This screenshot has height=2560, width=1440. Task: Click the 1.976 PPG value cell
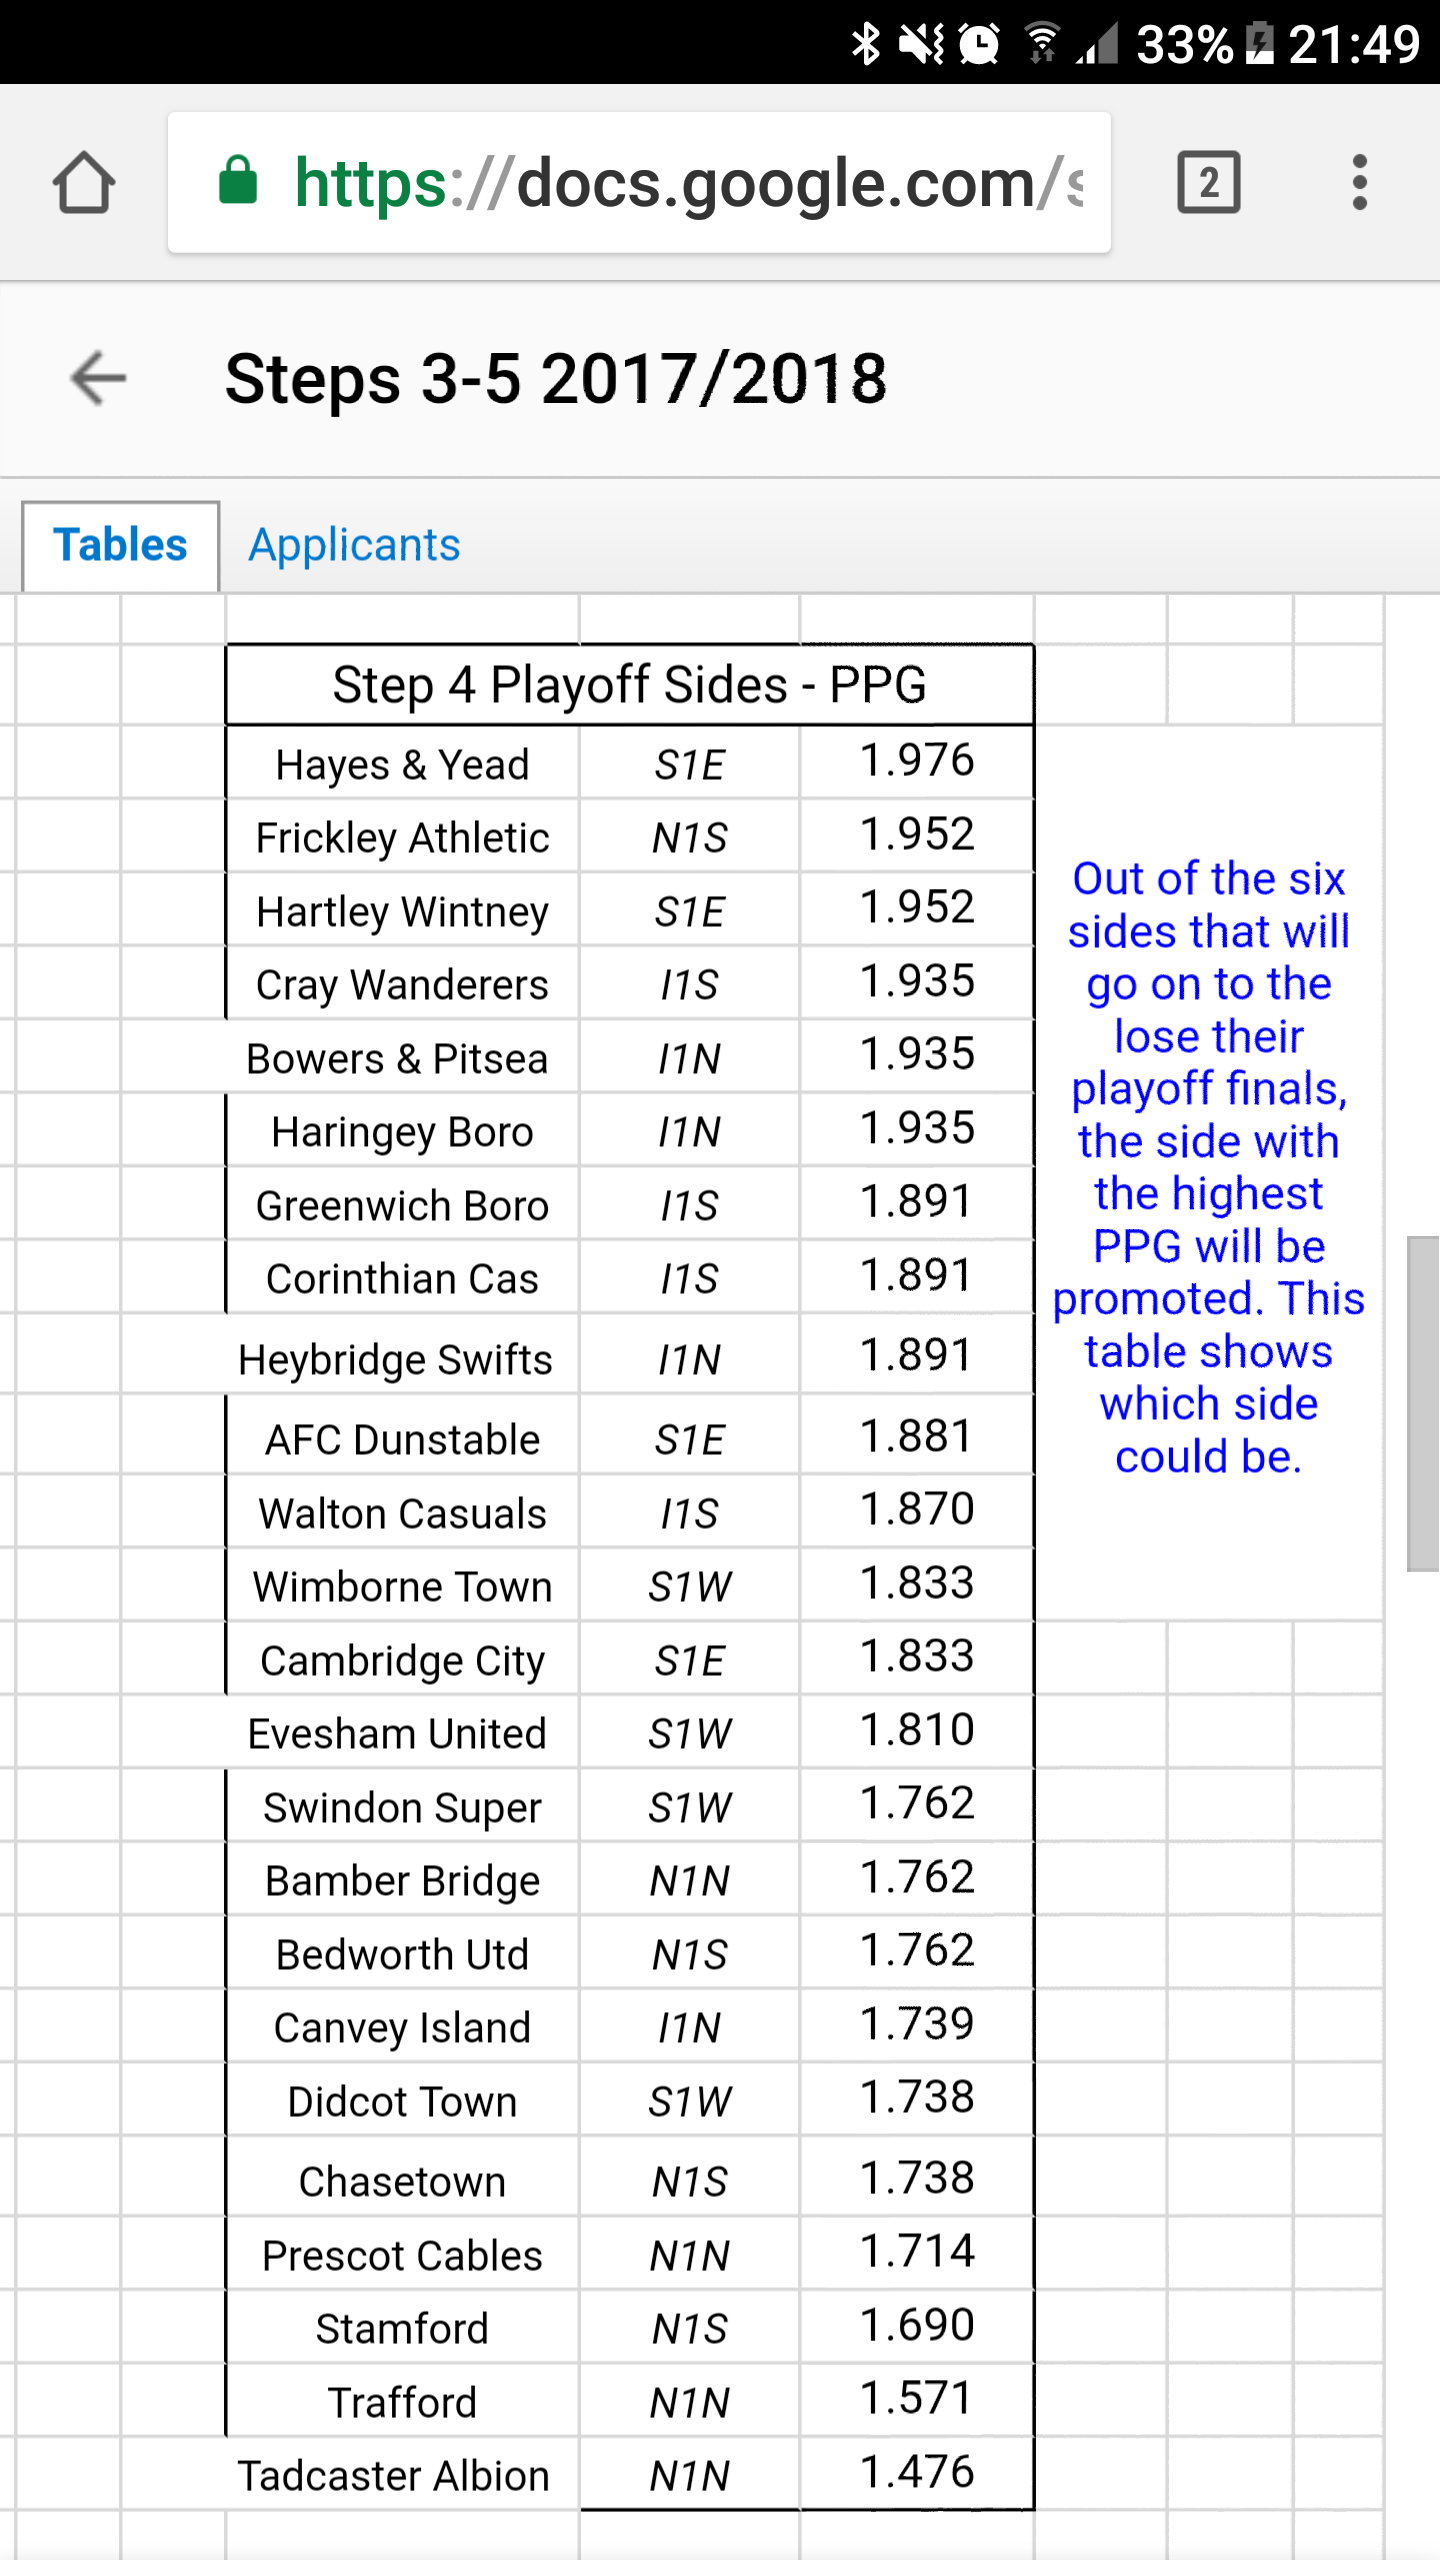coord(917,761)
